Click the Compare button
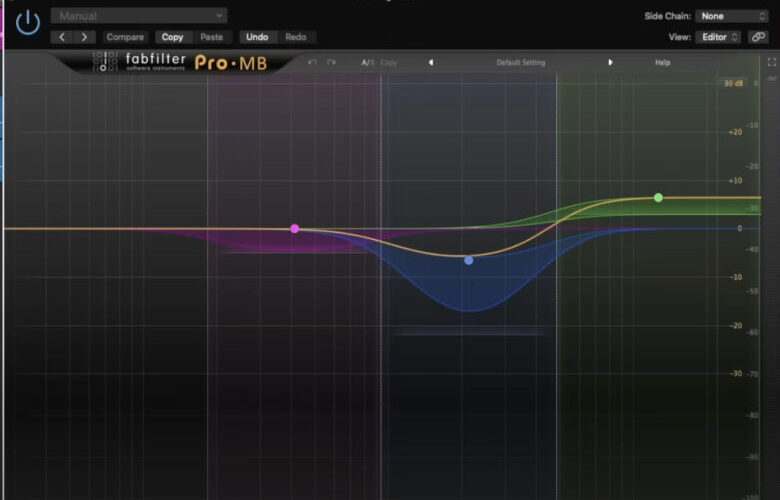This screenshot has height=500, width=780. (125, 37)
